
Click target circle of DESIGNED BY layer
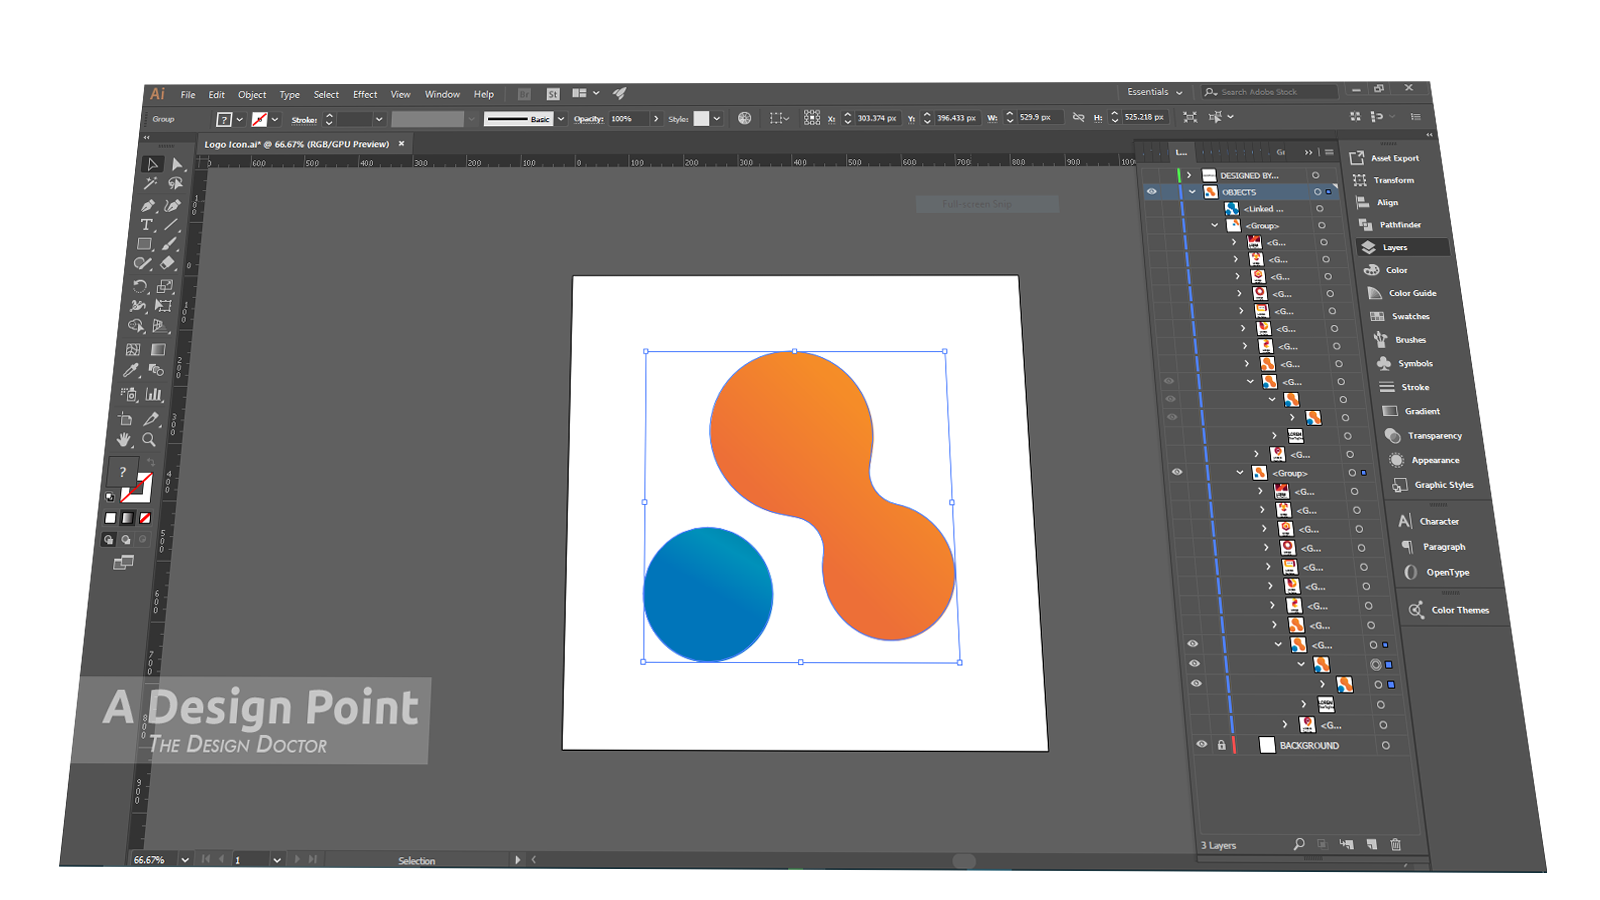[x=1315, y=175]
